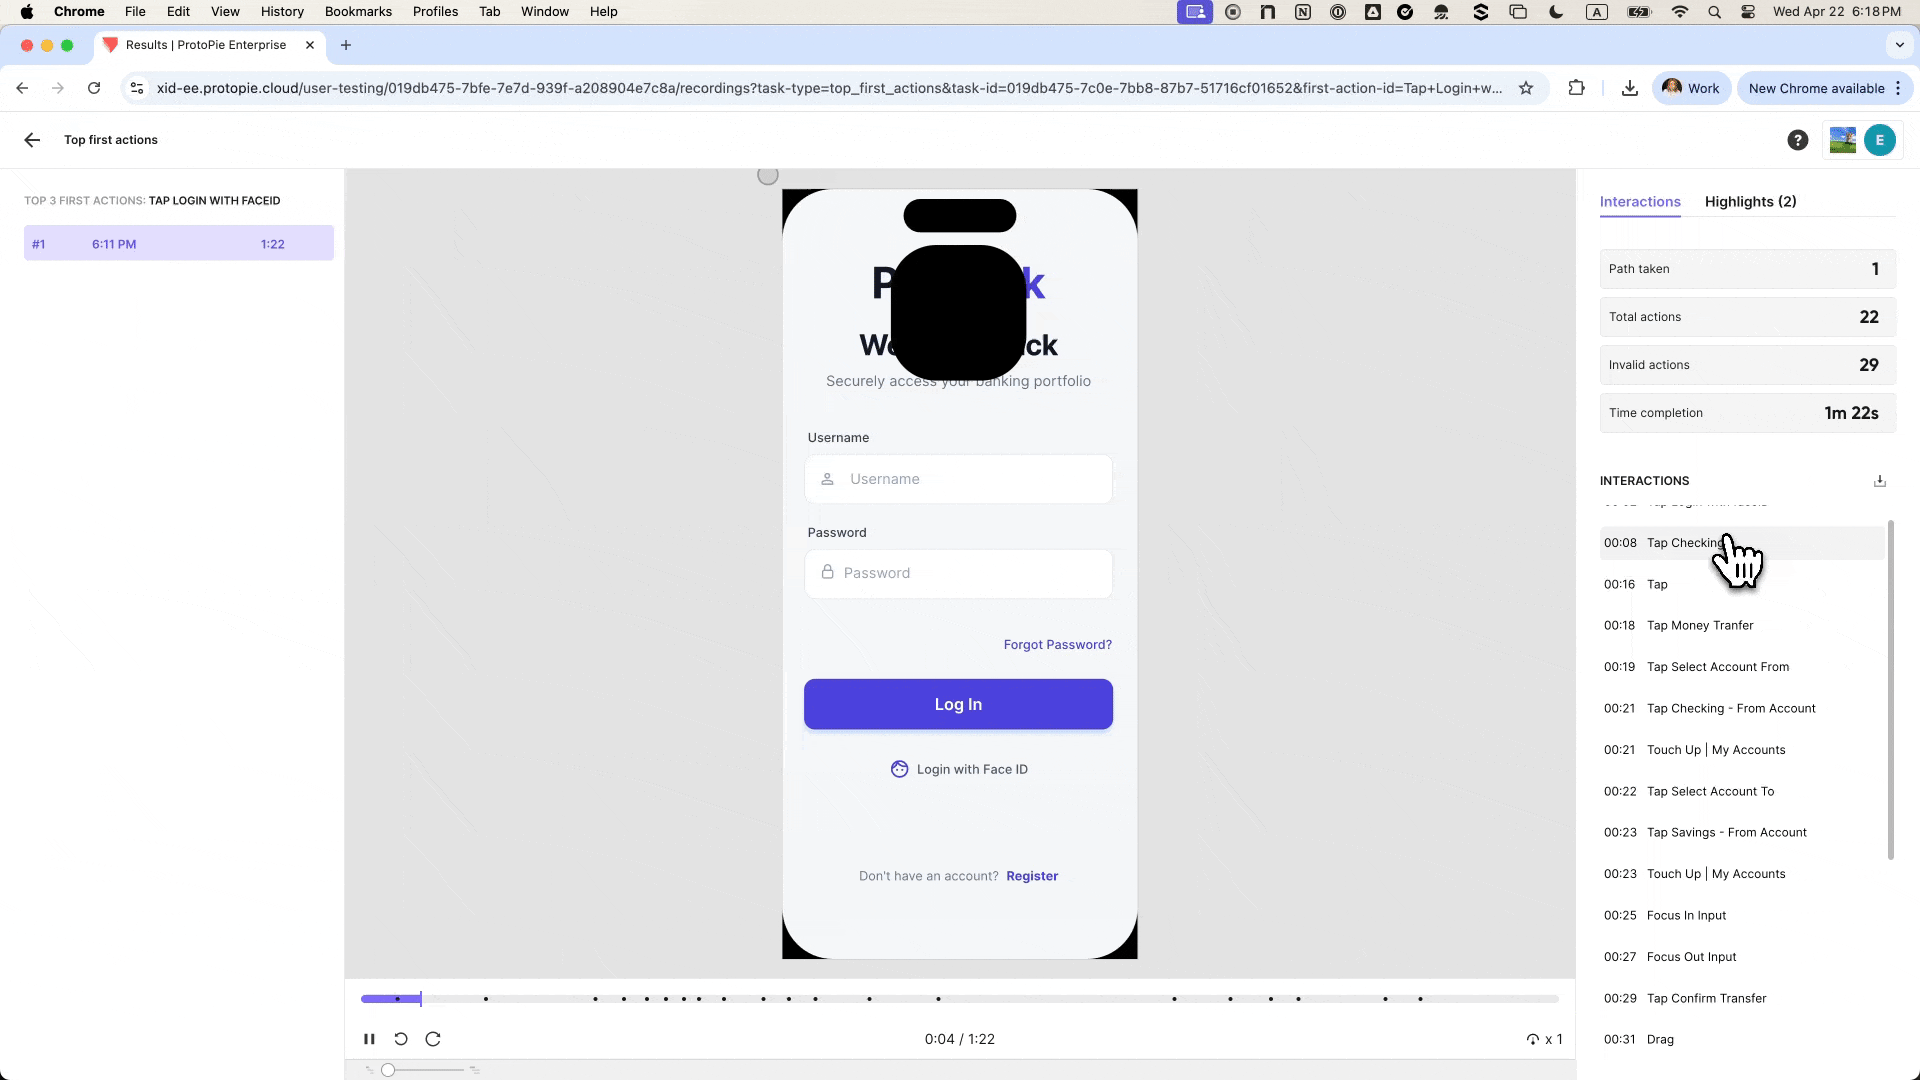Image resolution: width=1920 pixels, height=1080 pixels.
Task: Click the Do Not Disturb moon icon
Action: (1556, 12)
